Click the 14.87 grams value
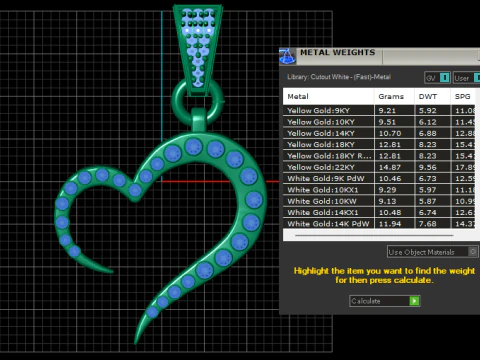The image size is (480, 360). (x=390, y=167)
